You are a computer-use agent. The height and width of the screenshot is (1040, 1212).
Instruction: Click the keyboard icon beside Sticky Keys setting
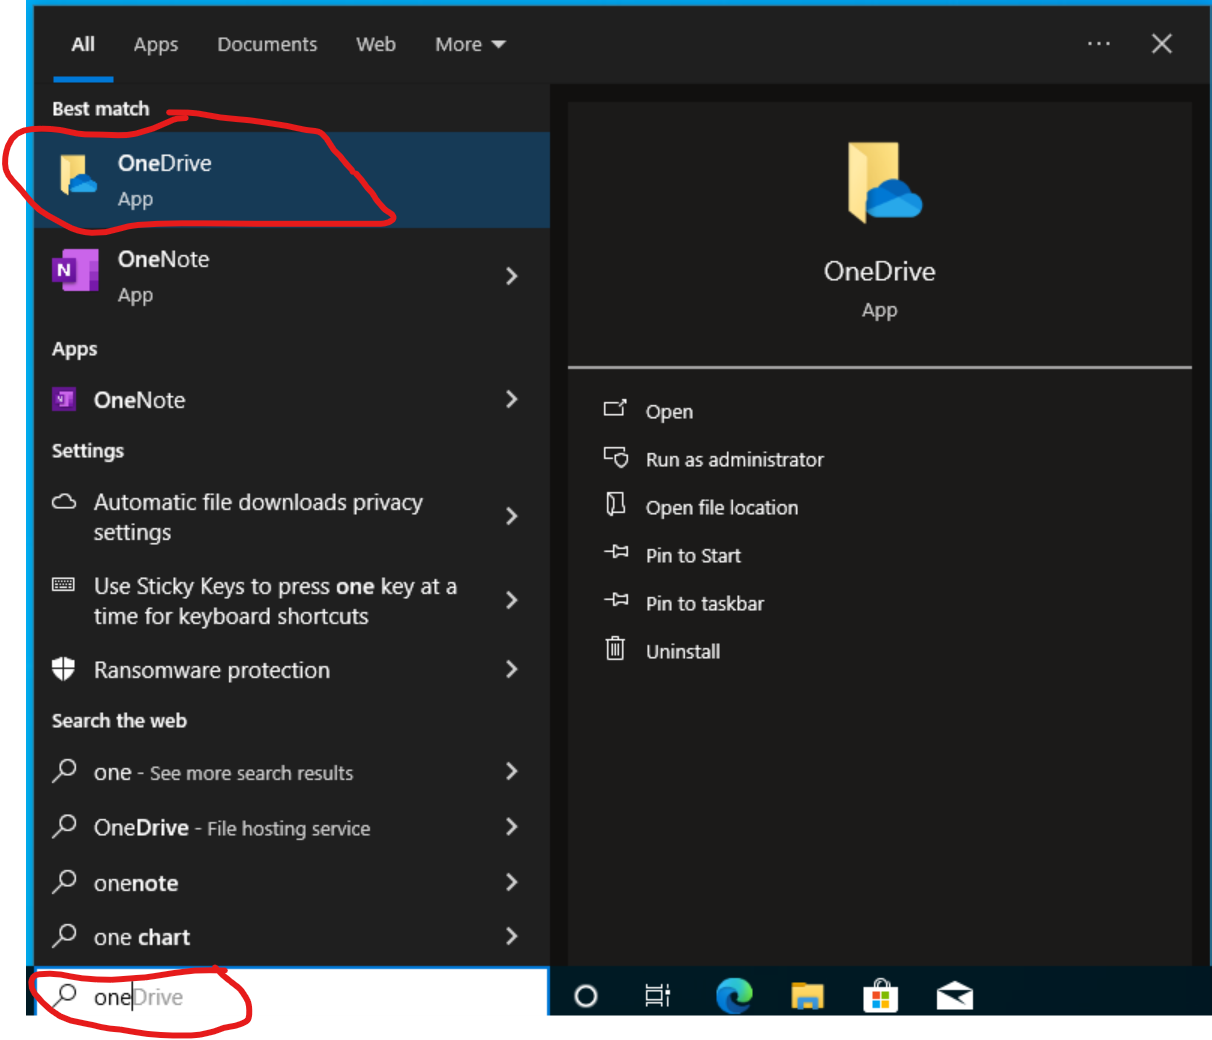(x=63, y=585)
